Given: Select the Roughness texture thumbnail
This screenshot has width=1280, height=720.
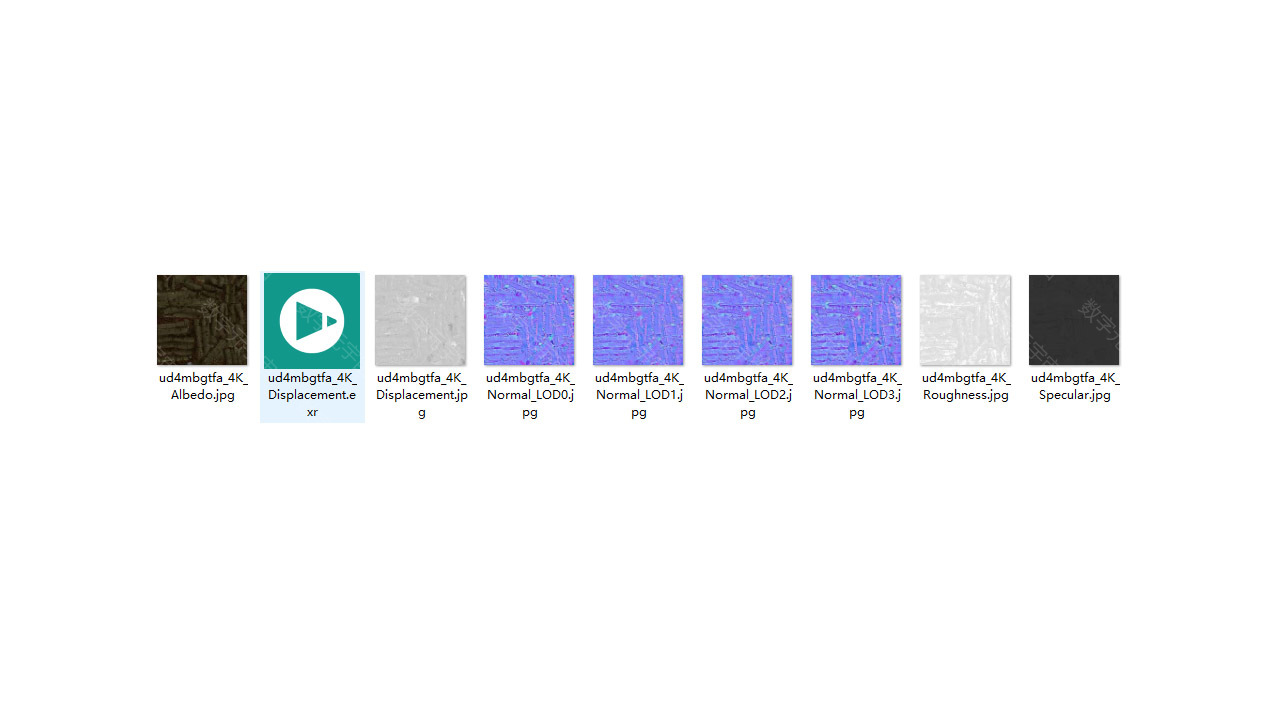Looking at the screenshot, I should pyautogui.click(x=965, y=320).
